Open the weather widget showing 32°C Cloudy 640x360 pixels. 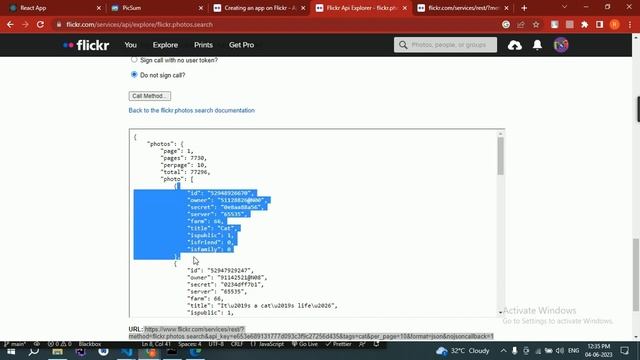point(462,351)
